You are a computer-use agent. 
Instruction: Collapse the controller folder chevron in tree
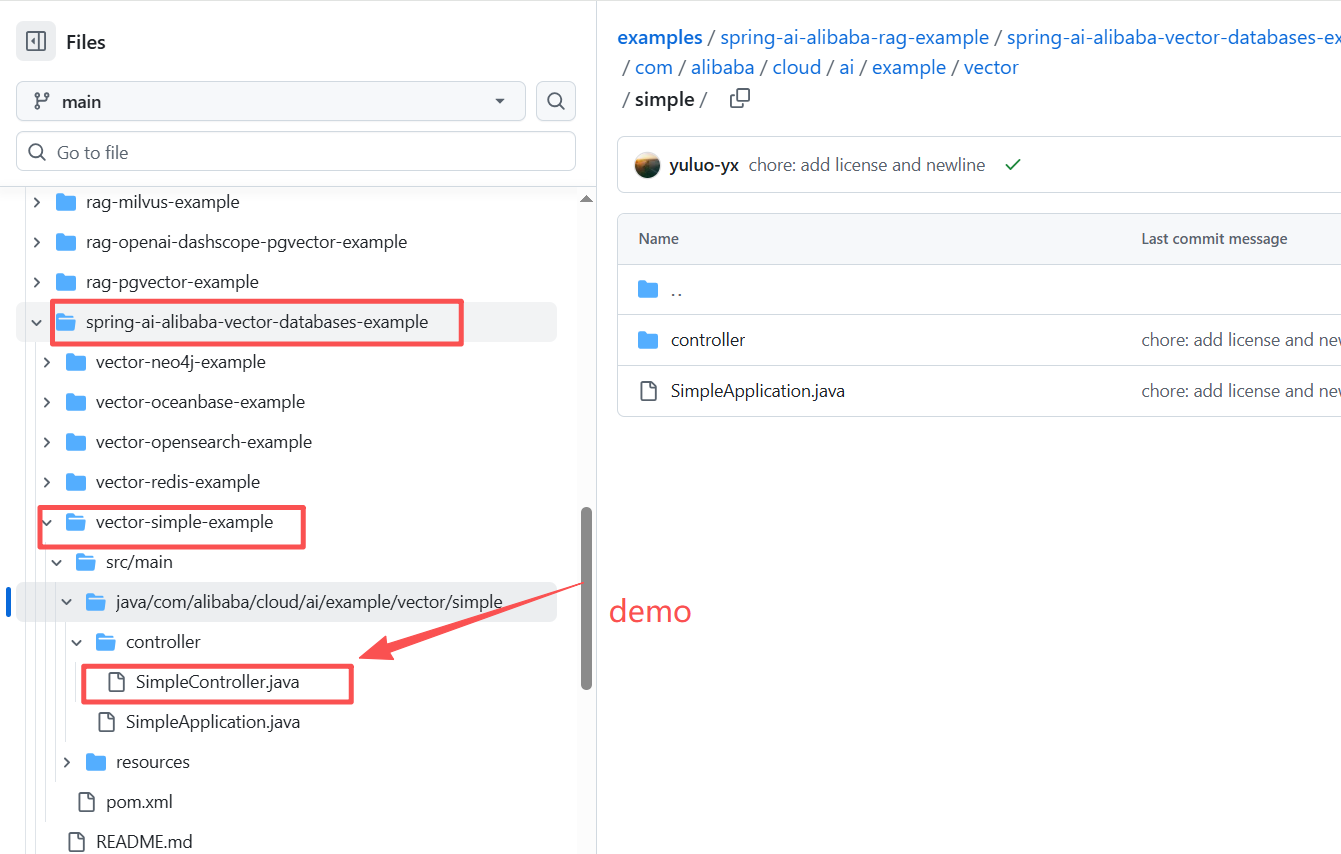click(x=77, y=642)
